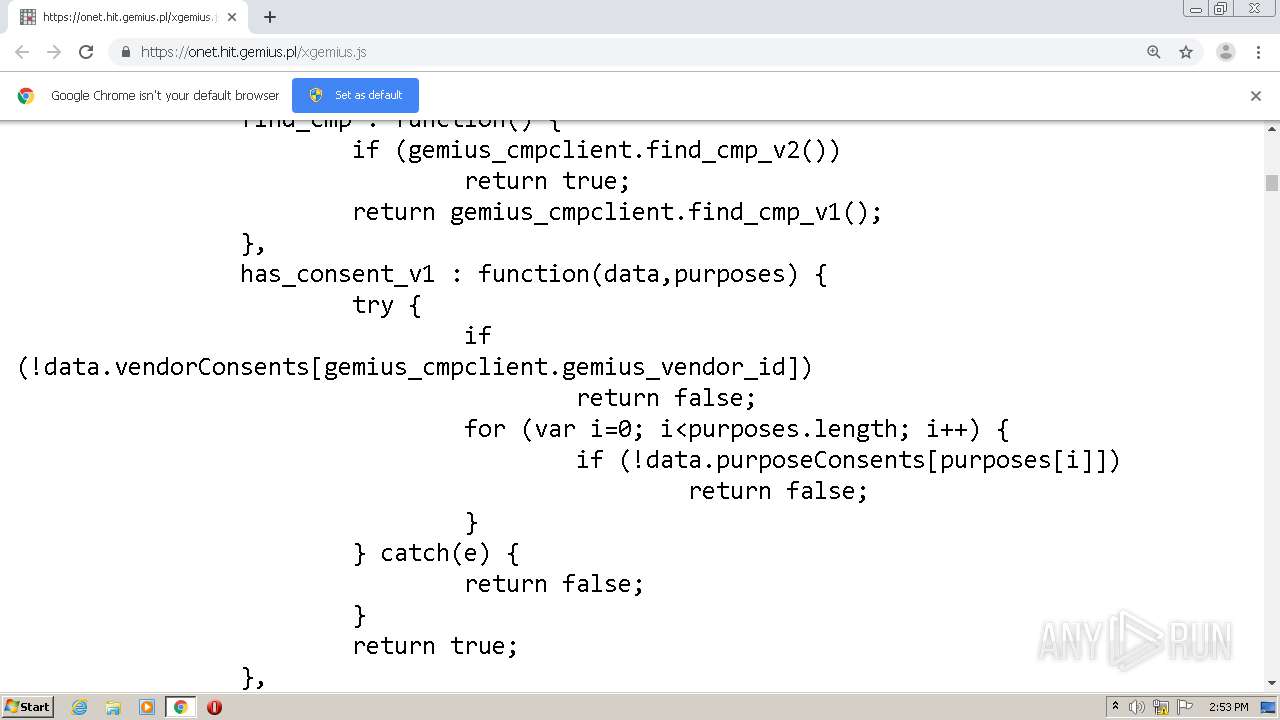Click the line 'return gemius_cmpclient.find_cmp_v1();'
This screenshot has height=720, width=1280.
[617, 212]
